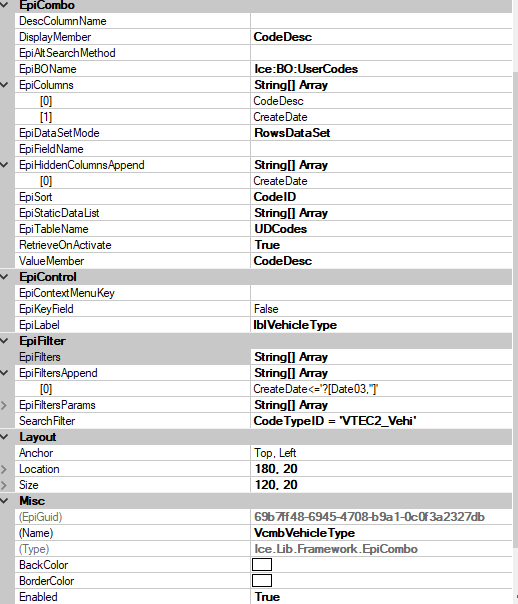The image size is (518, 604).
Task: Click the BorderColor swatch box
Action: point(262,581)
